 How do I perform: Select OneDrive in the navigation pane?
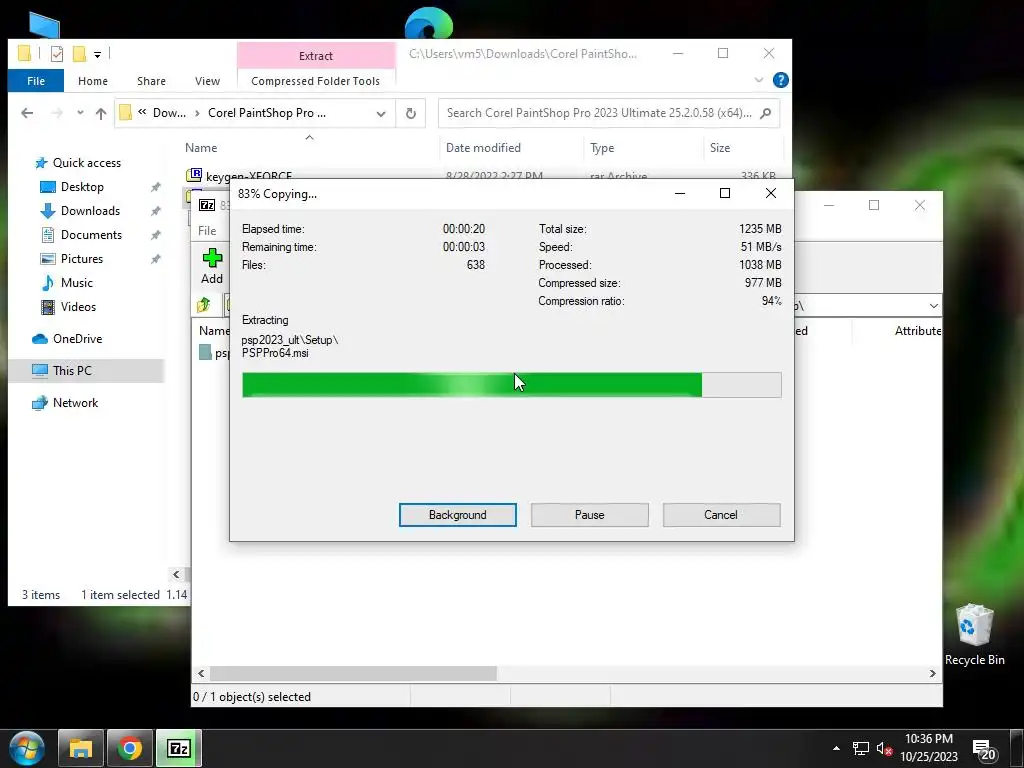(x=77, y=339)
